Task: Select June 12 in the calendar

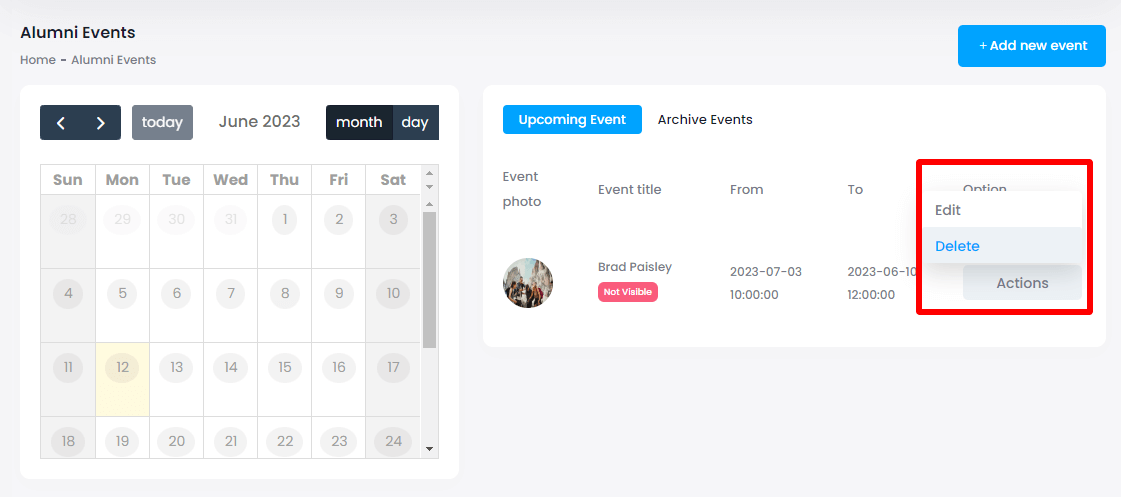Action: (x=122, y=368)
